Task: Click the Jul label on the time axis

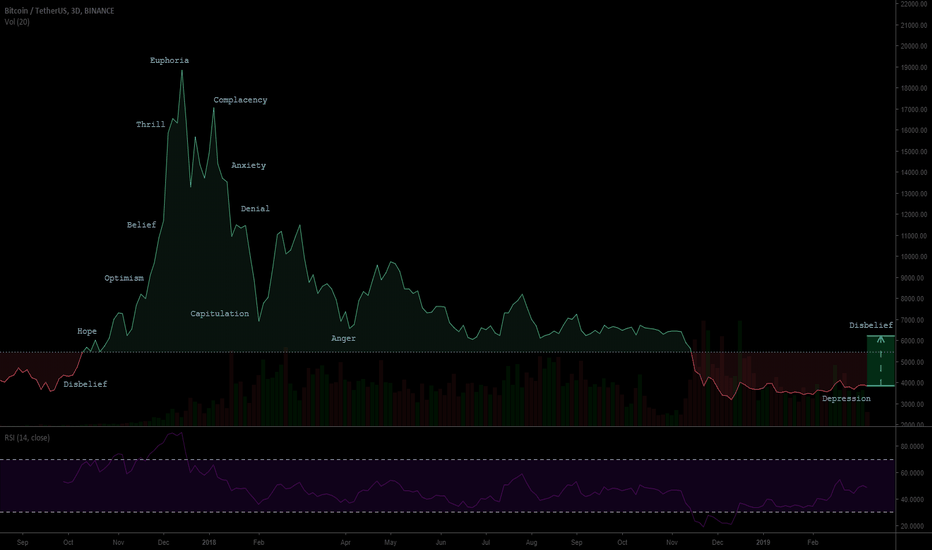Action: coord(486,542)
